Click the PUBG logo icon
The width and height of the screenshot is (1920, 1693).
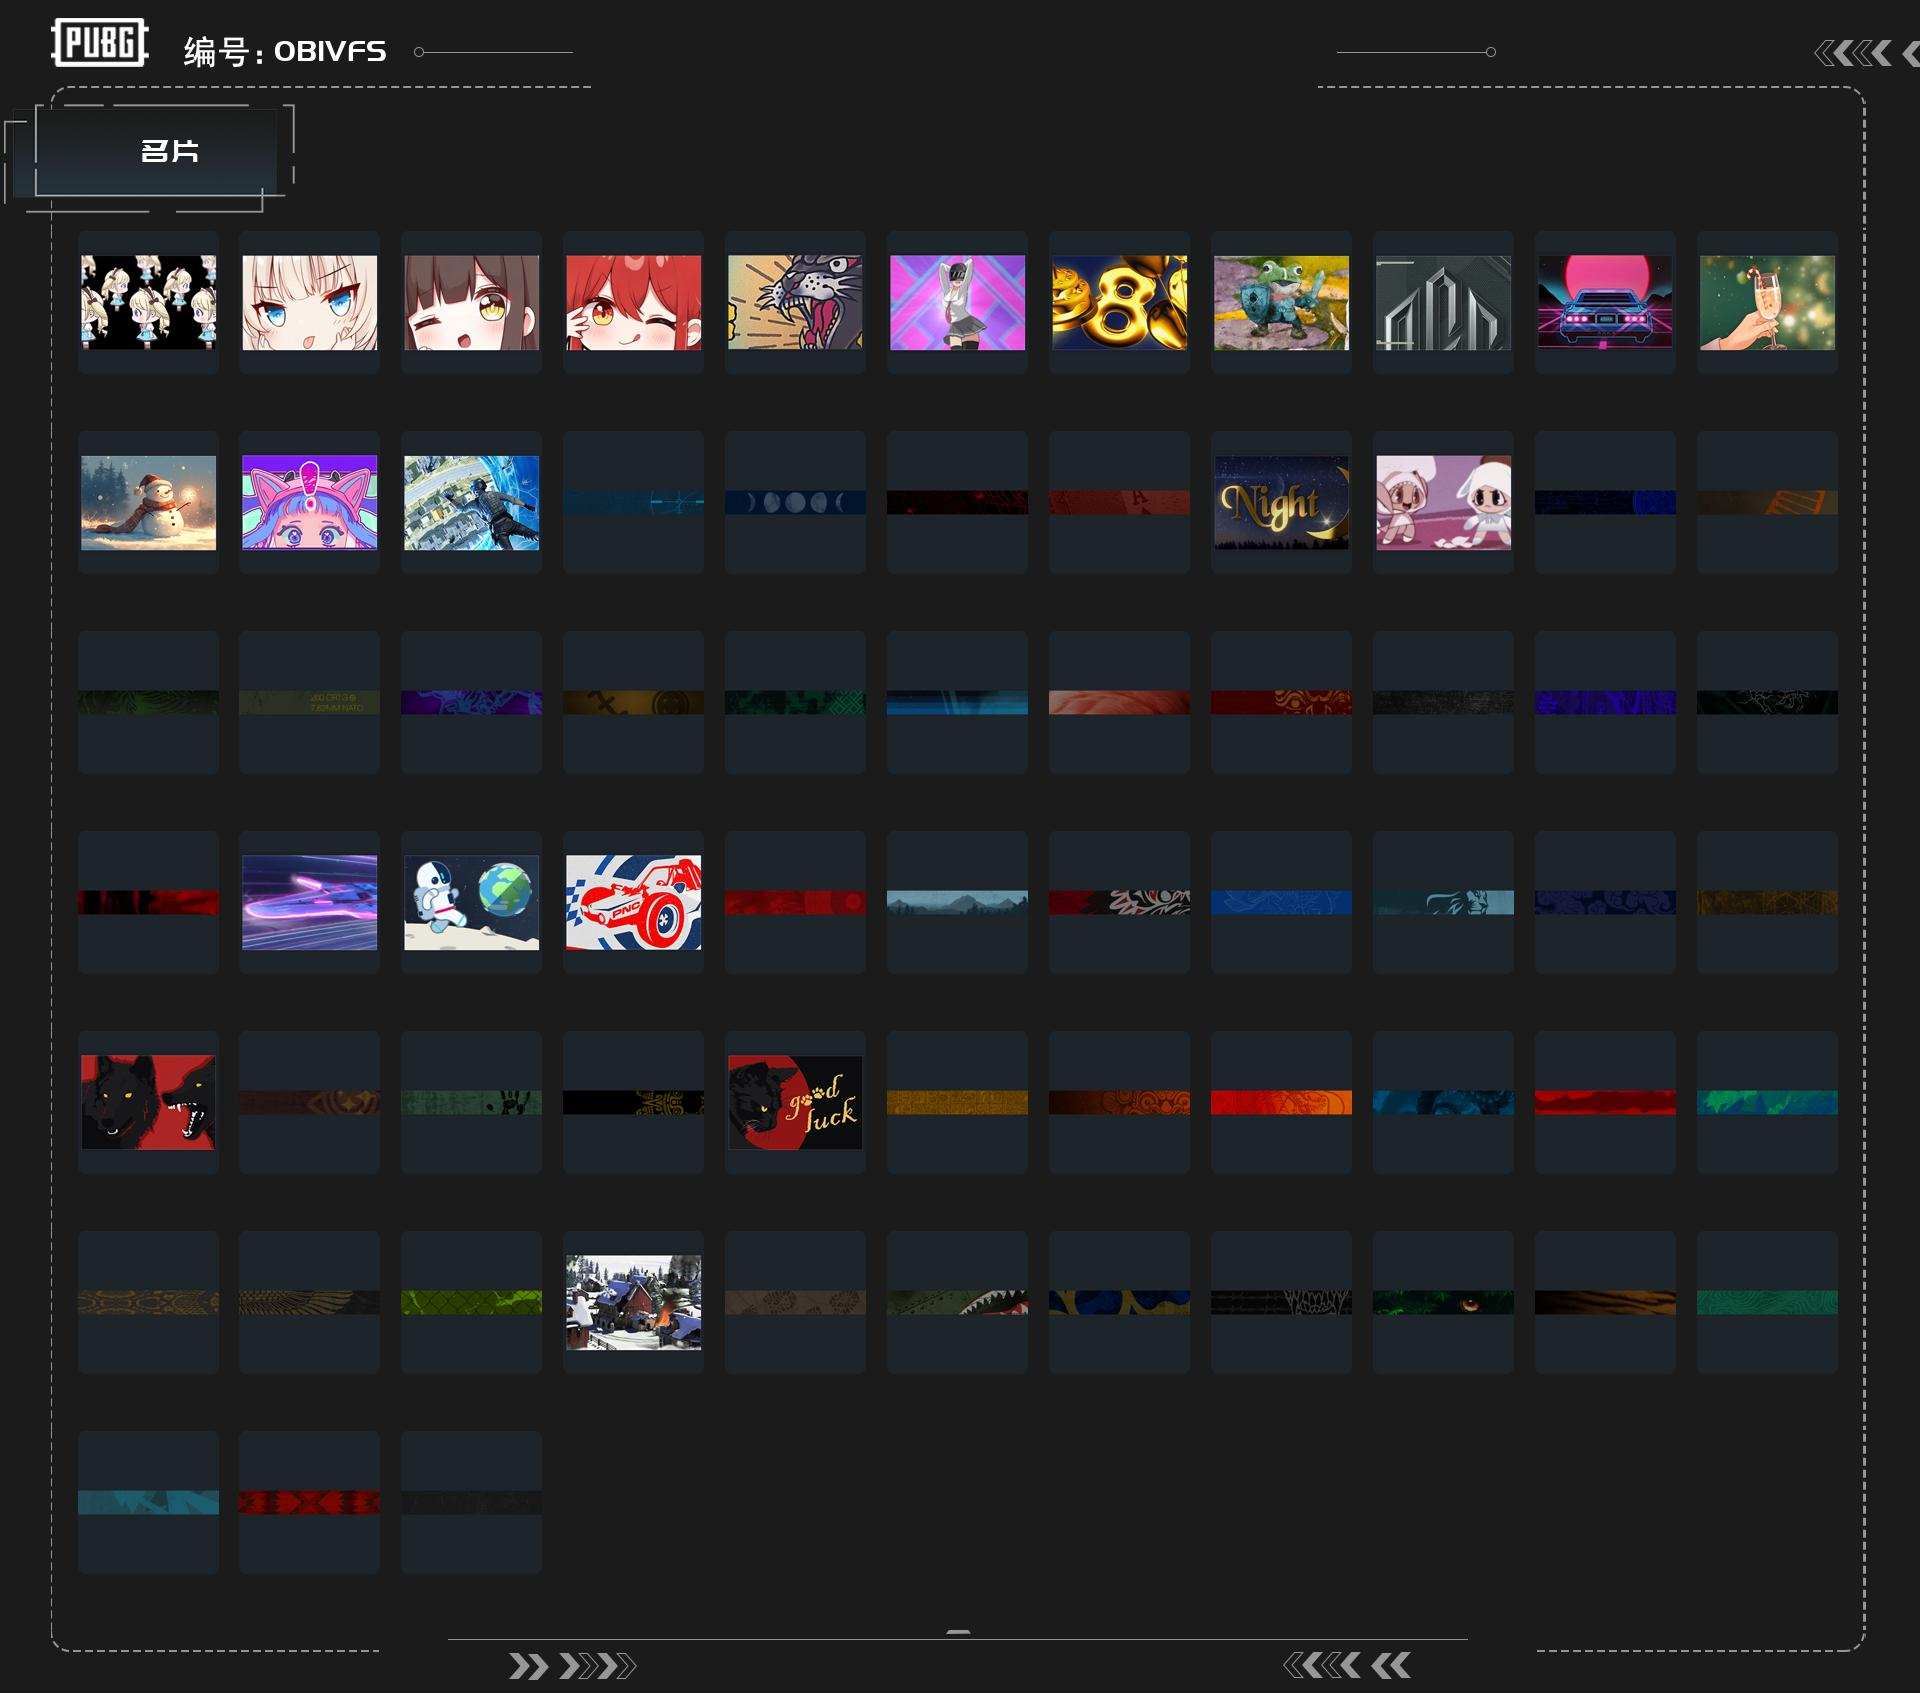[100, 43]
